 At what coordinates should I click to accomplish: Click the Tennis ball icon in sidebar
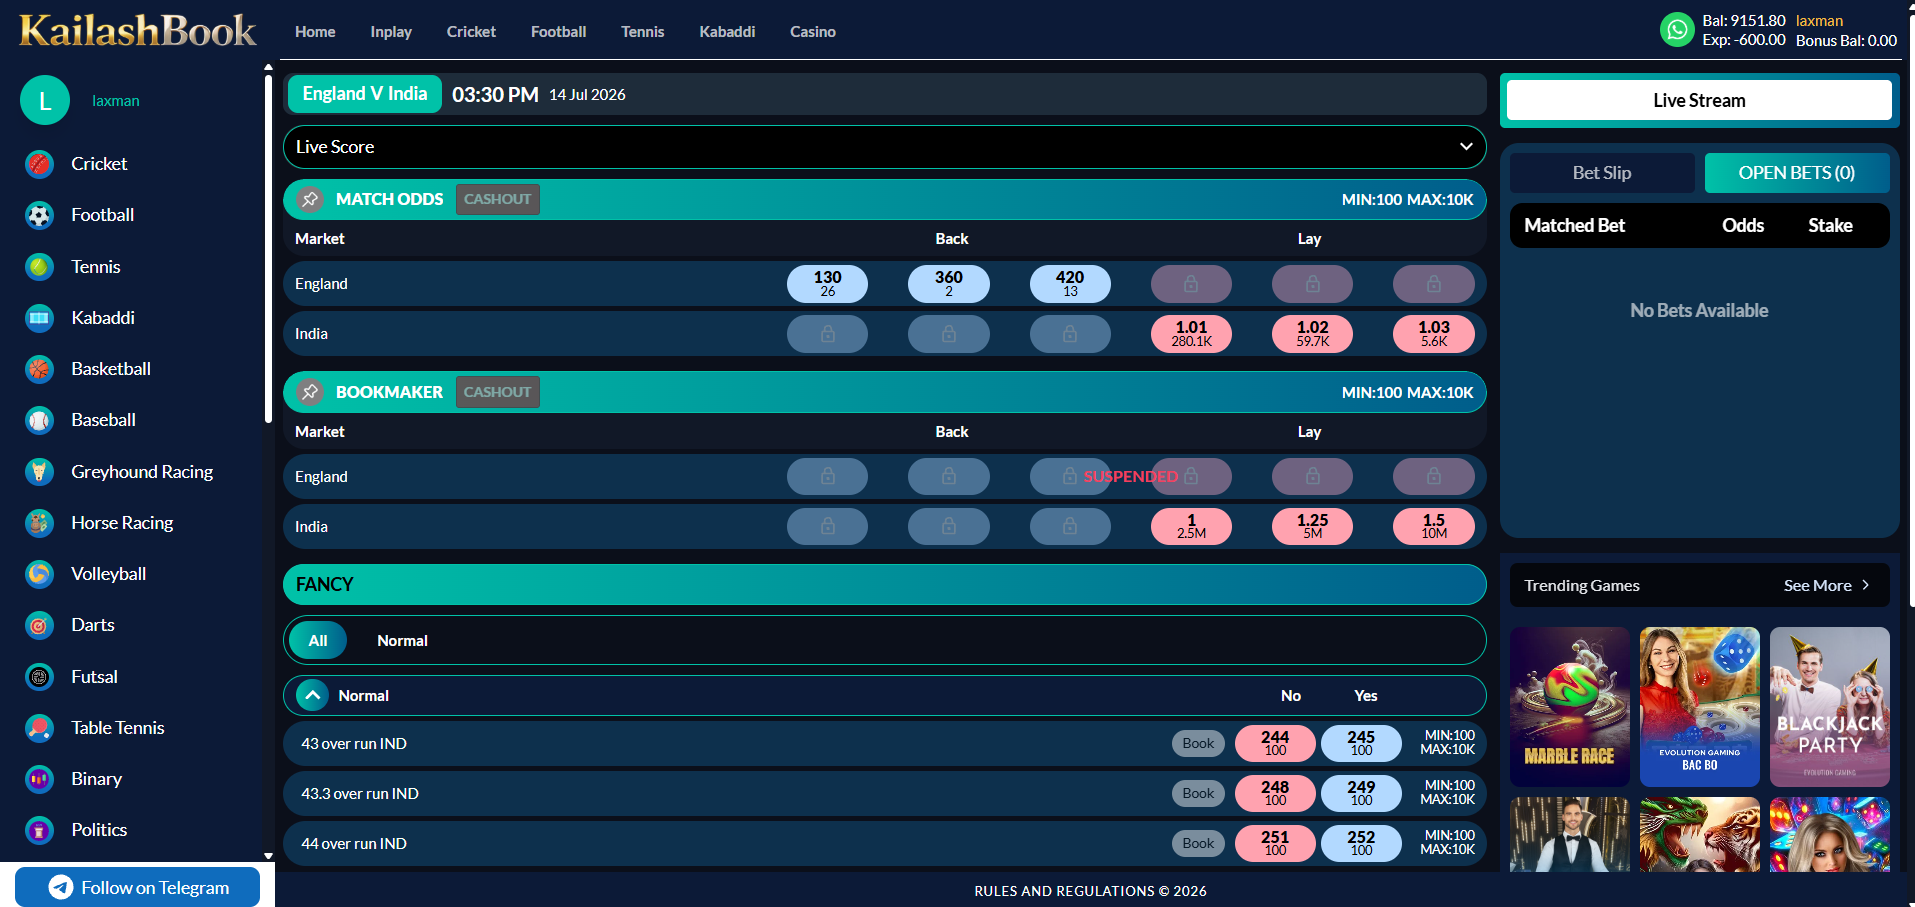tap(39, 267)
